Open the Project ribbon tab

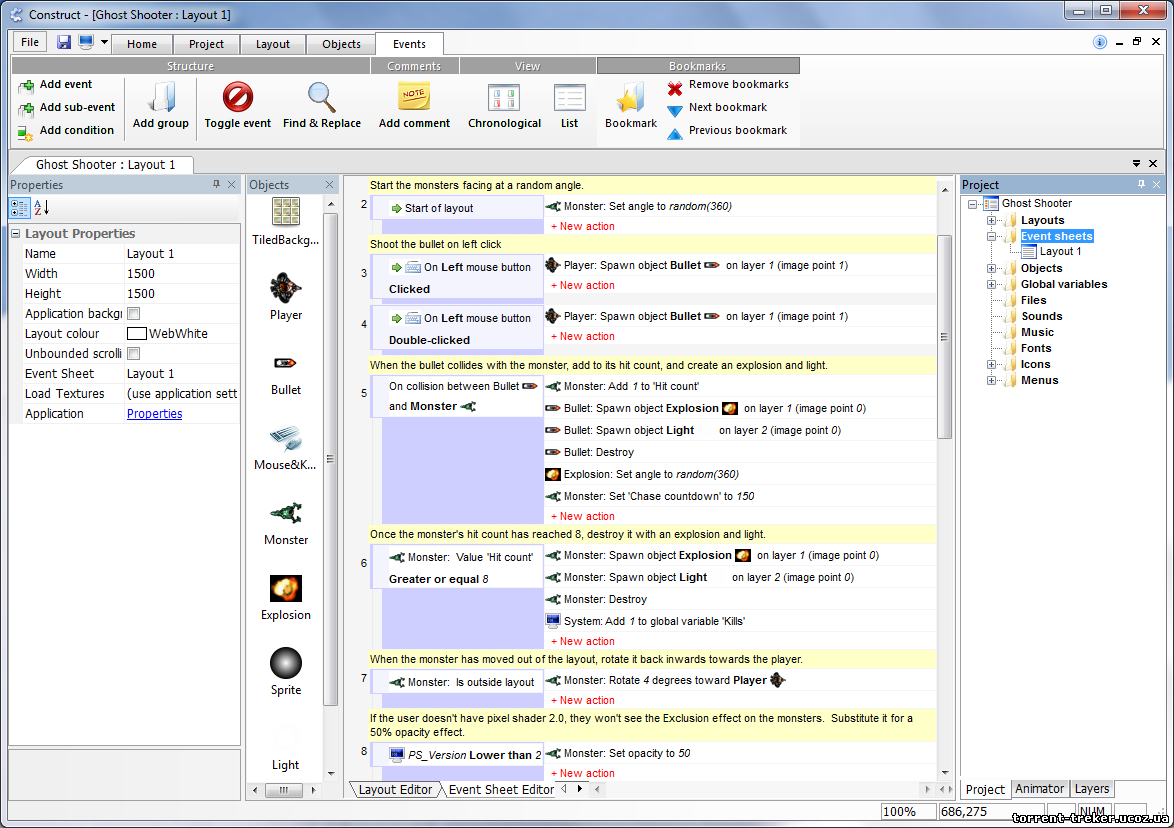pos(206,44)
